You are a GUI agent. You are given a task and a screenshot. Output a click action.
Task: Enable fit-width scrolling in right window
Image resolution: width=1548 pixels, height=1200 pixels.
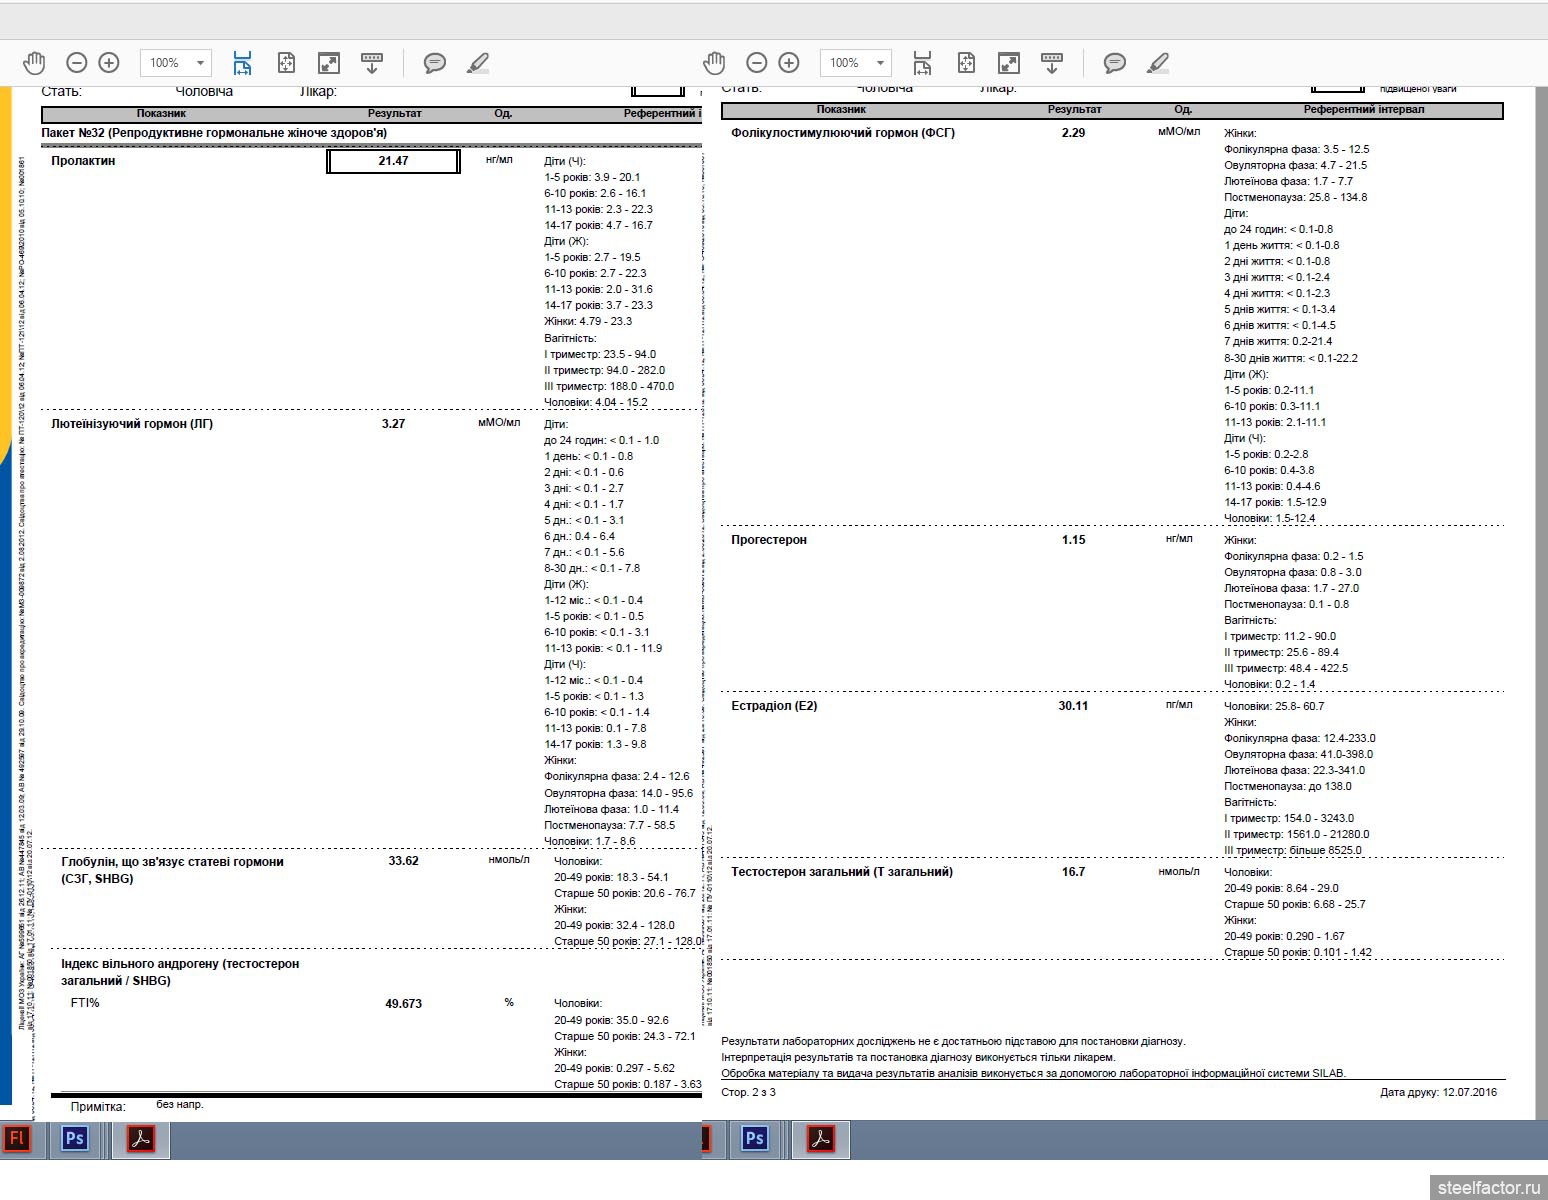point(922,63)
